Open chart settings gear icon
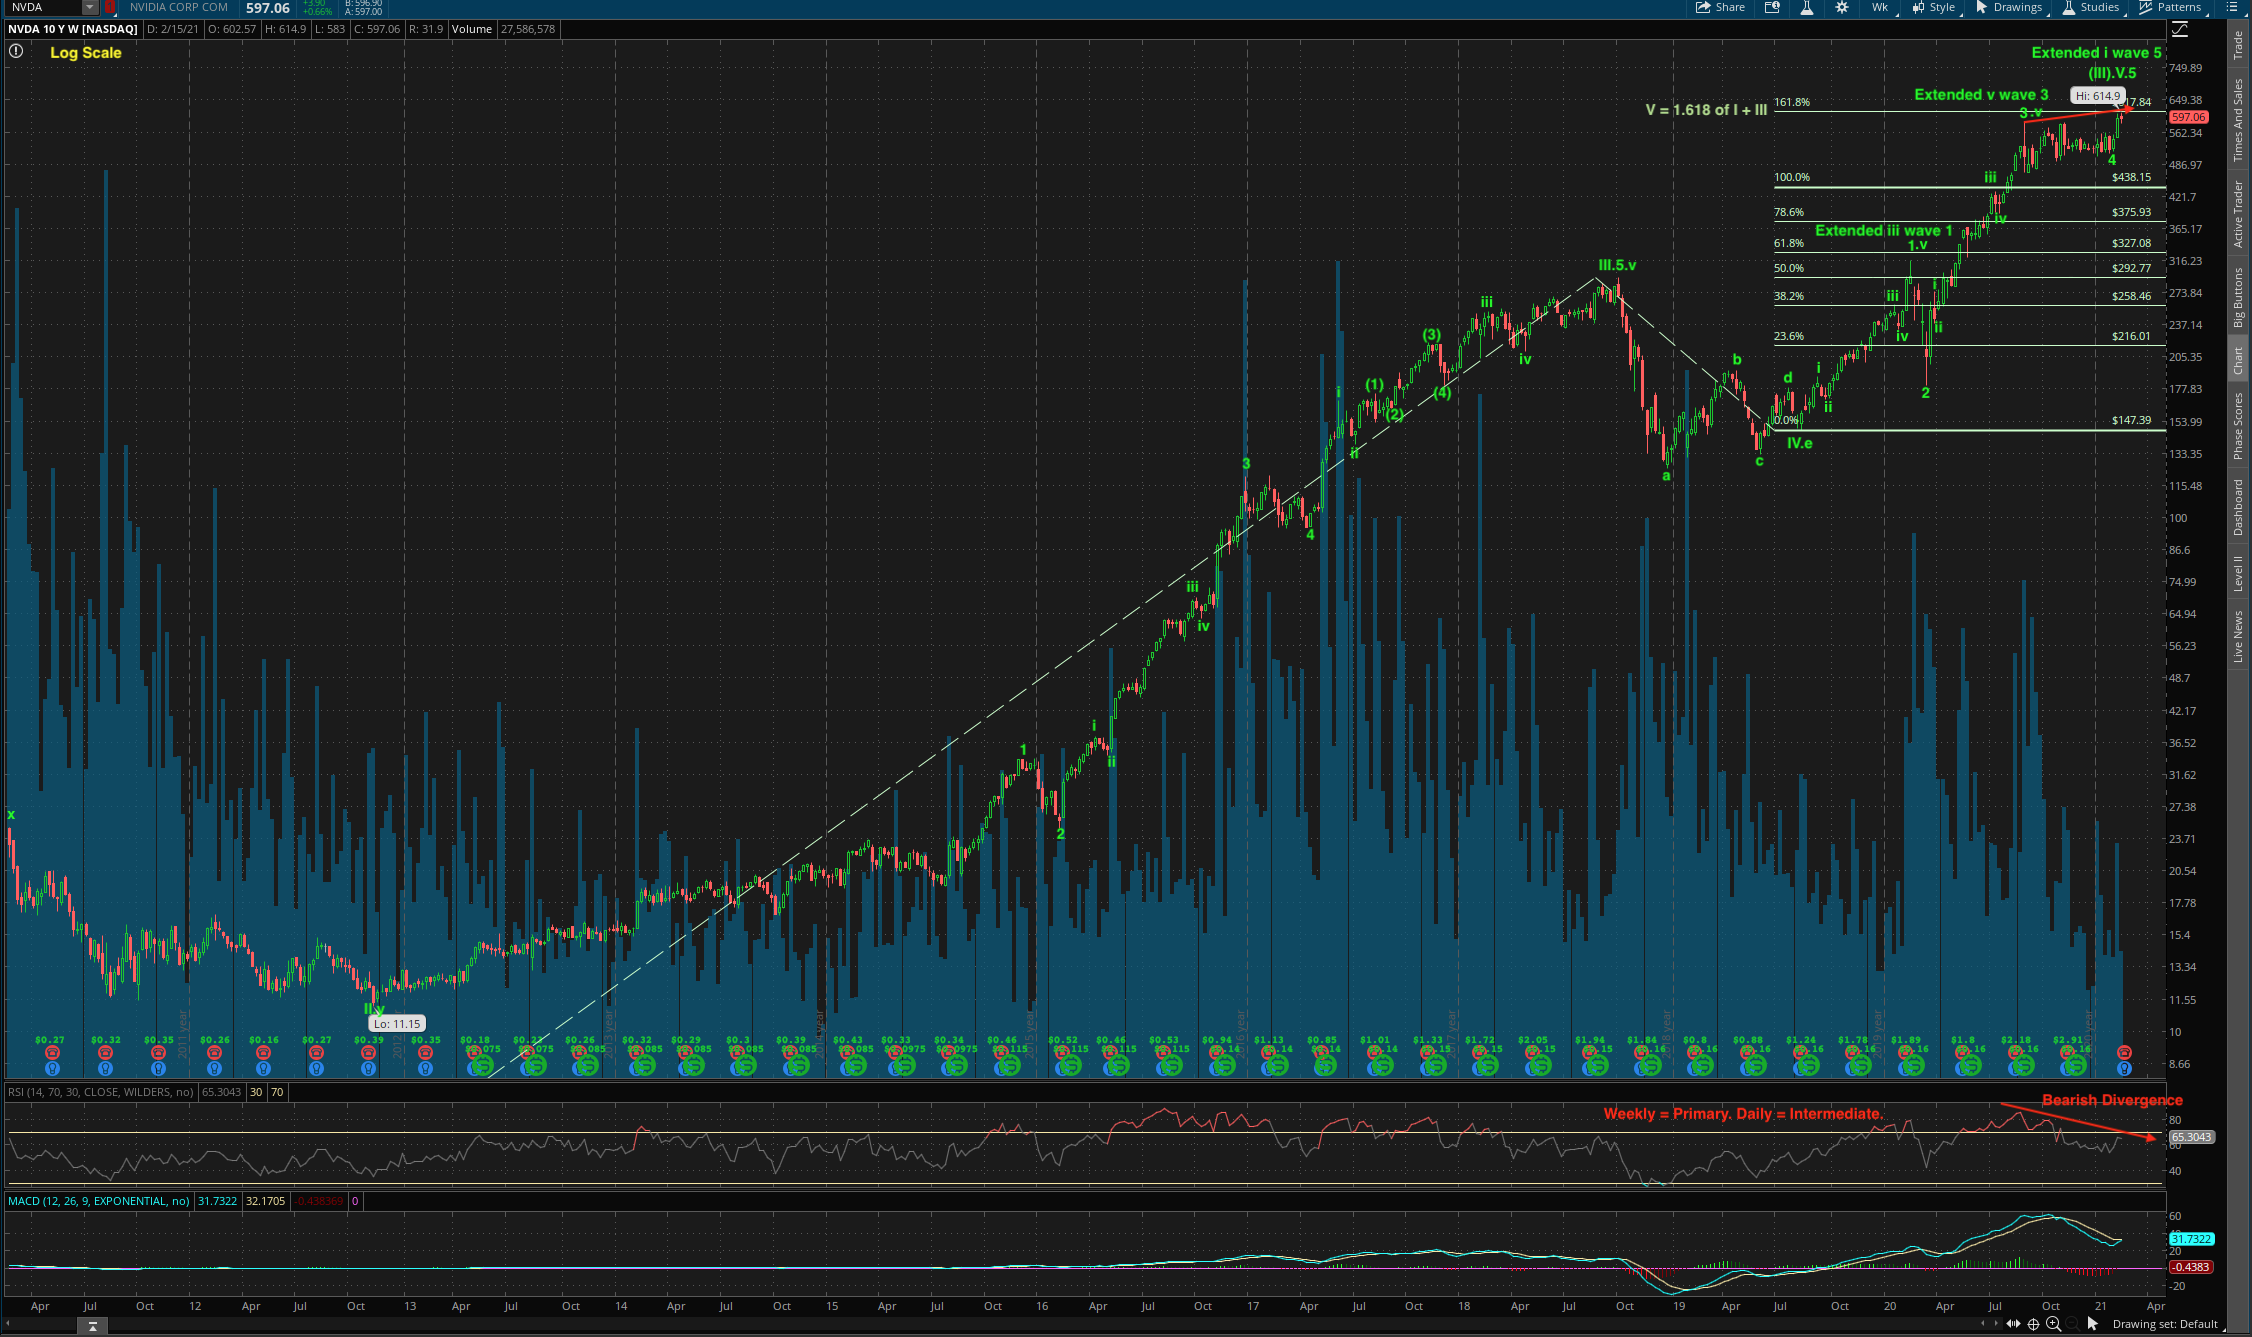This screenshot has width=2252, height=1337. point(1842,7)
